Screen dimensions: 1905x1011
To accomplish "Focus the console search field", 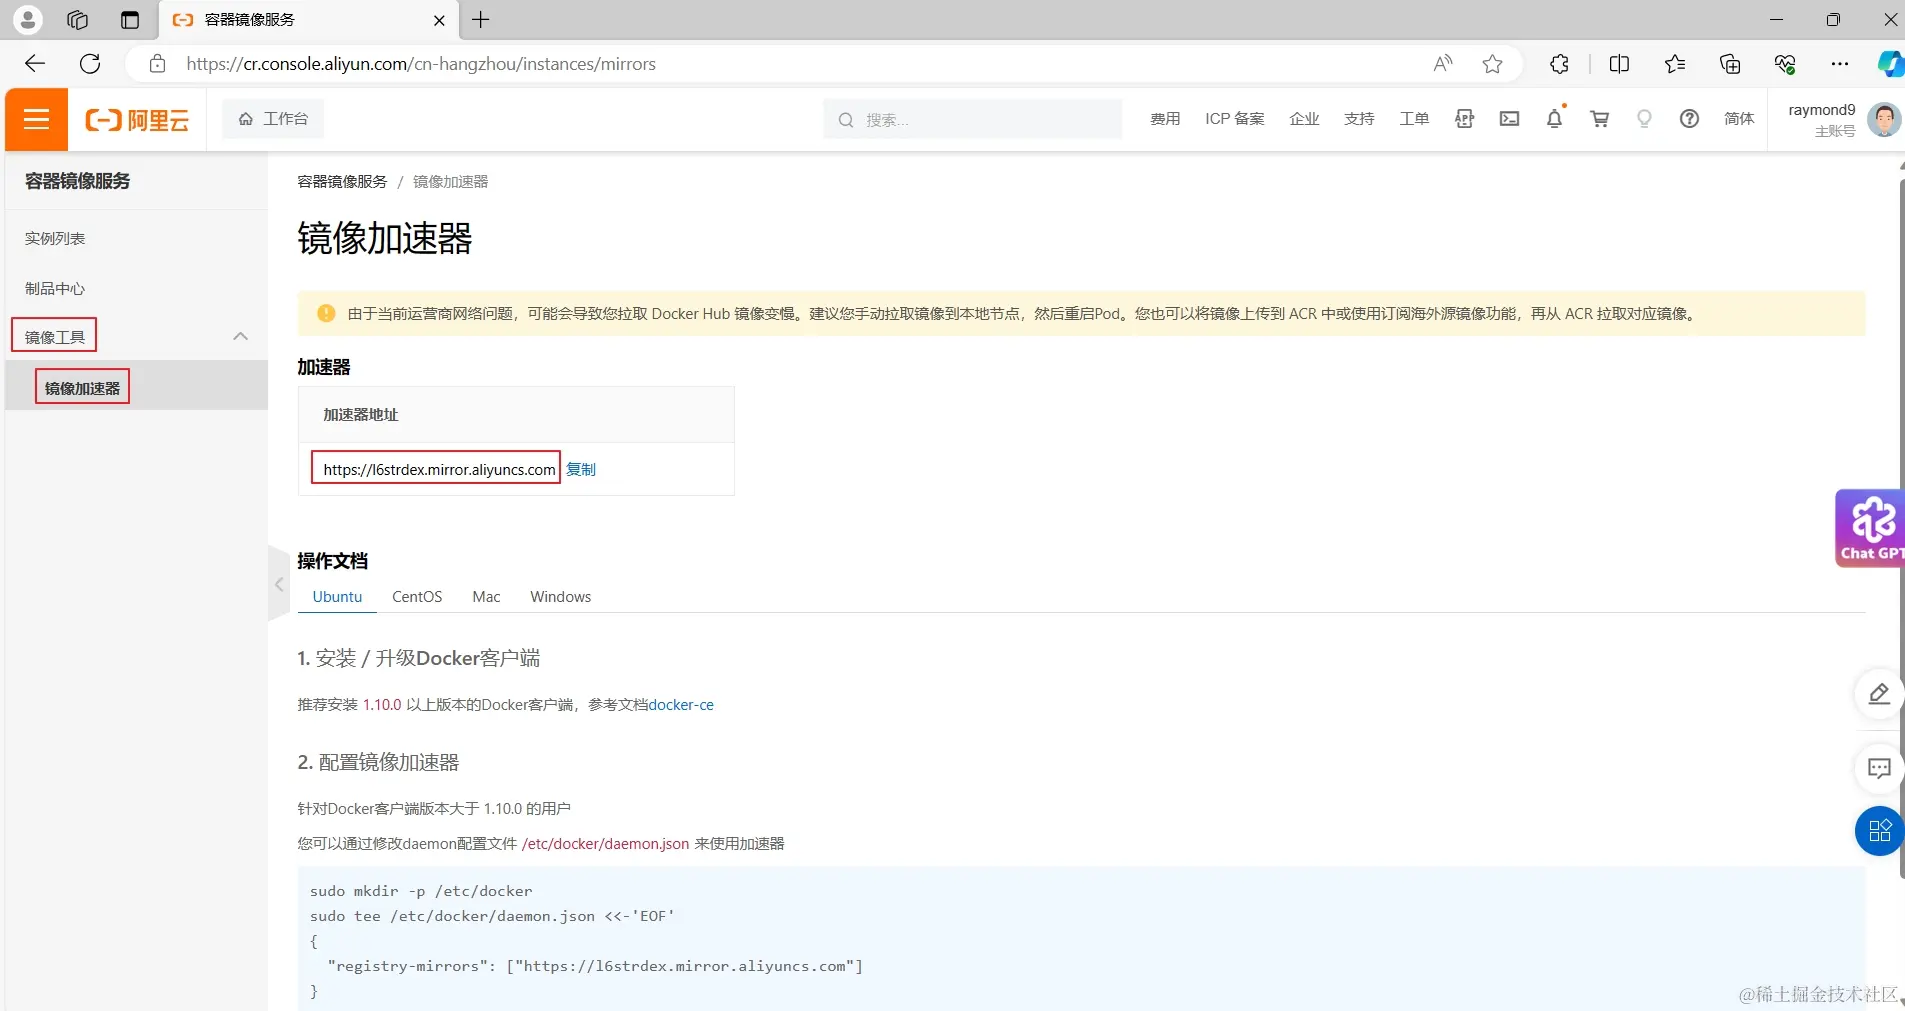I will 972,119.
